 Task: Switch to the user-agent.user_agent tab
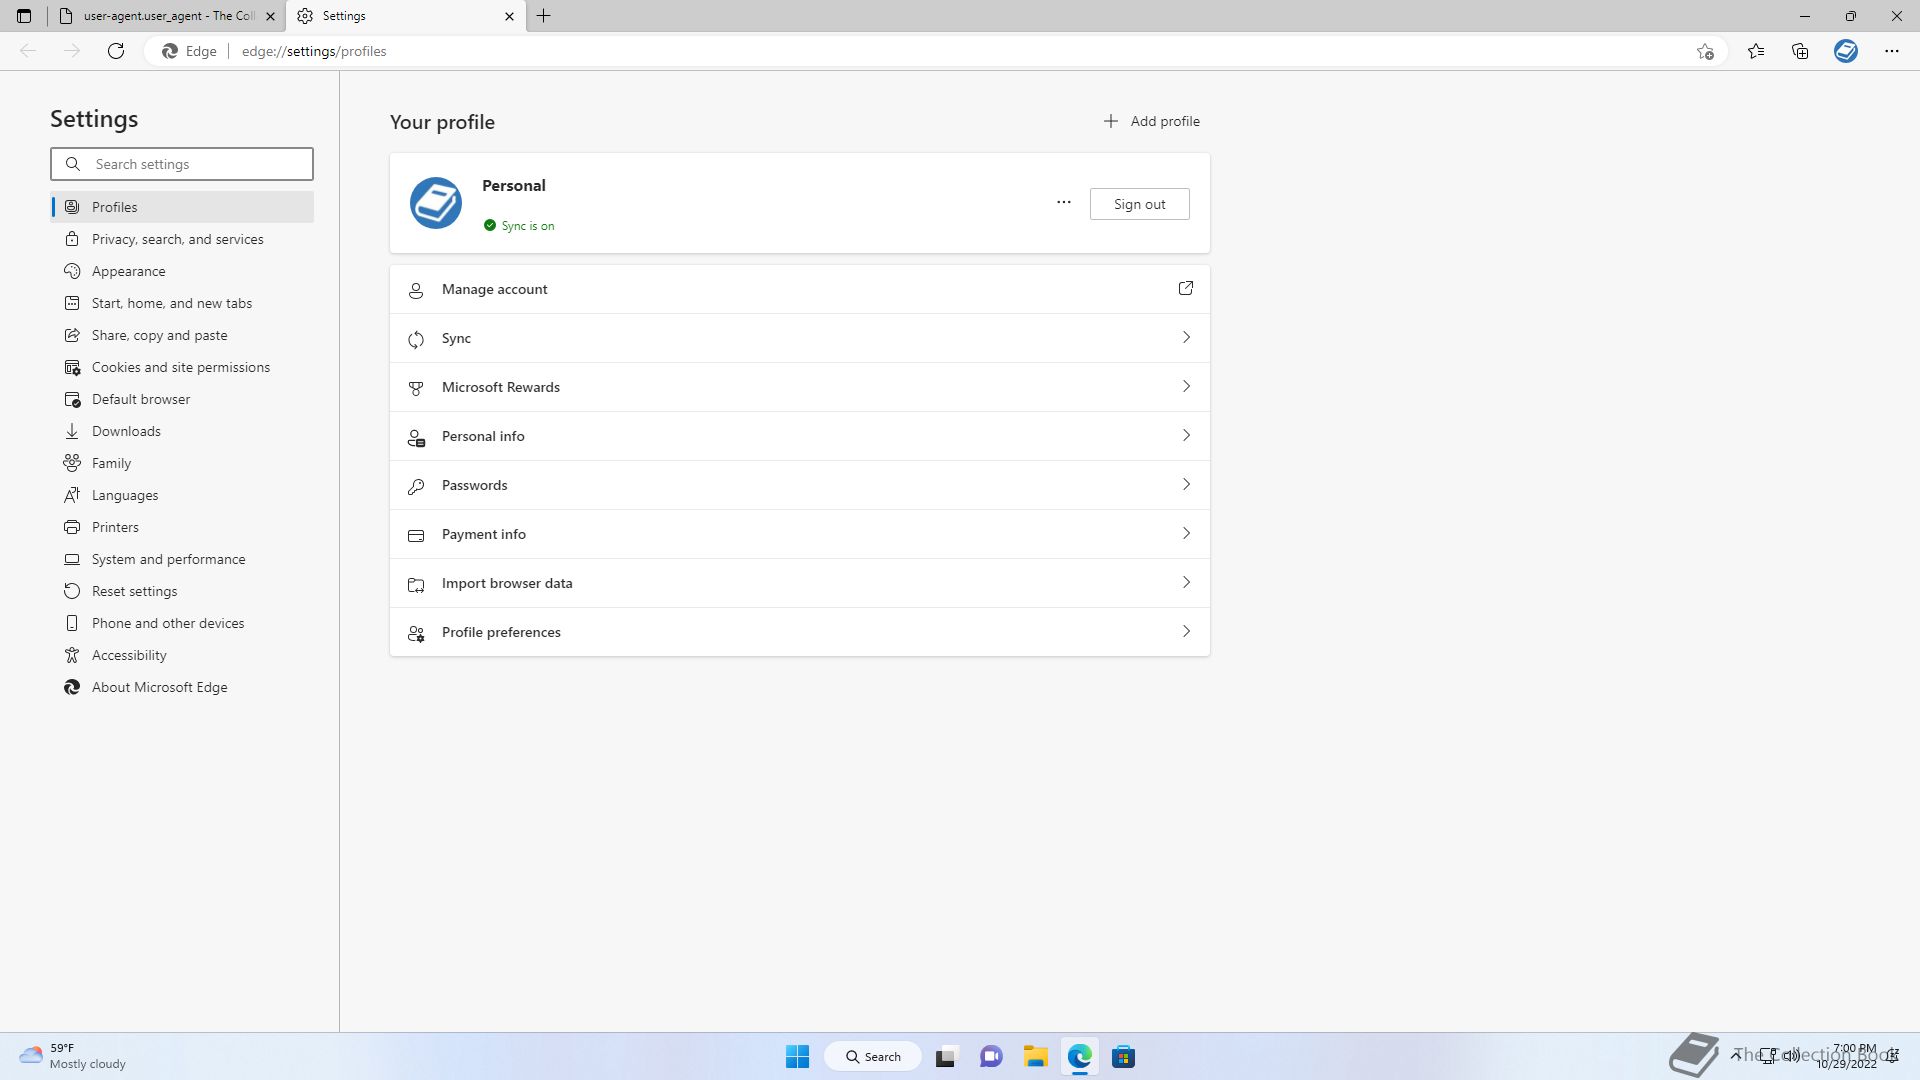pos(167,16)
